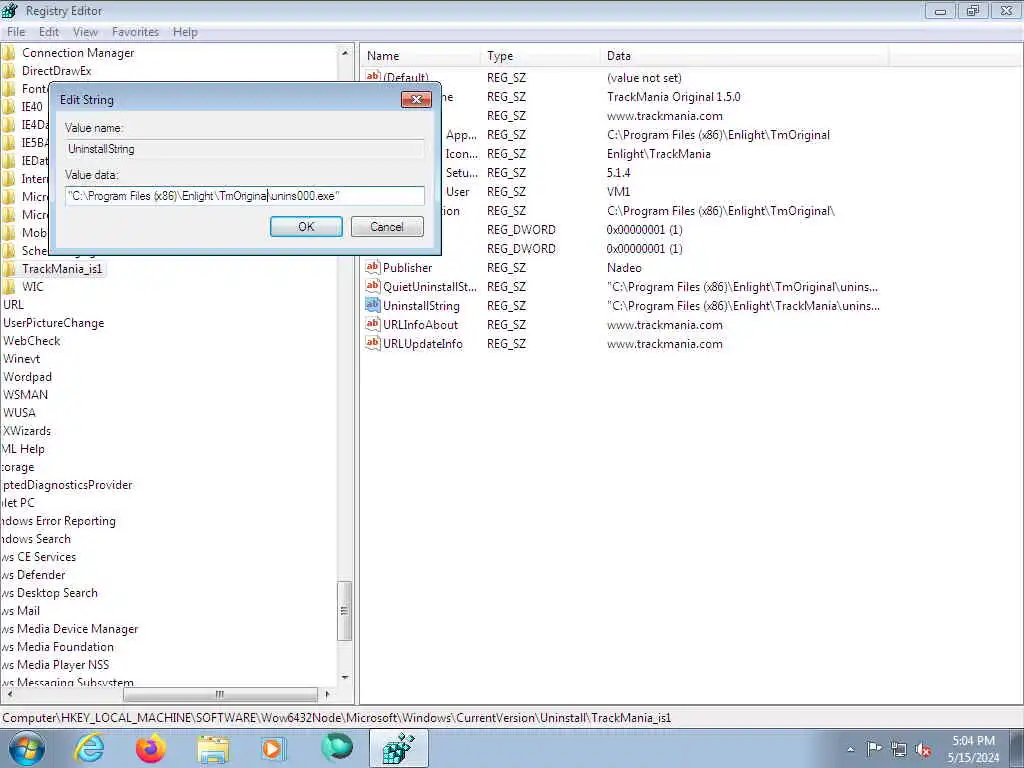
Task: Select the Media Player NSS tree item
Action: 55,665
